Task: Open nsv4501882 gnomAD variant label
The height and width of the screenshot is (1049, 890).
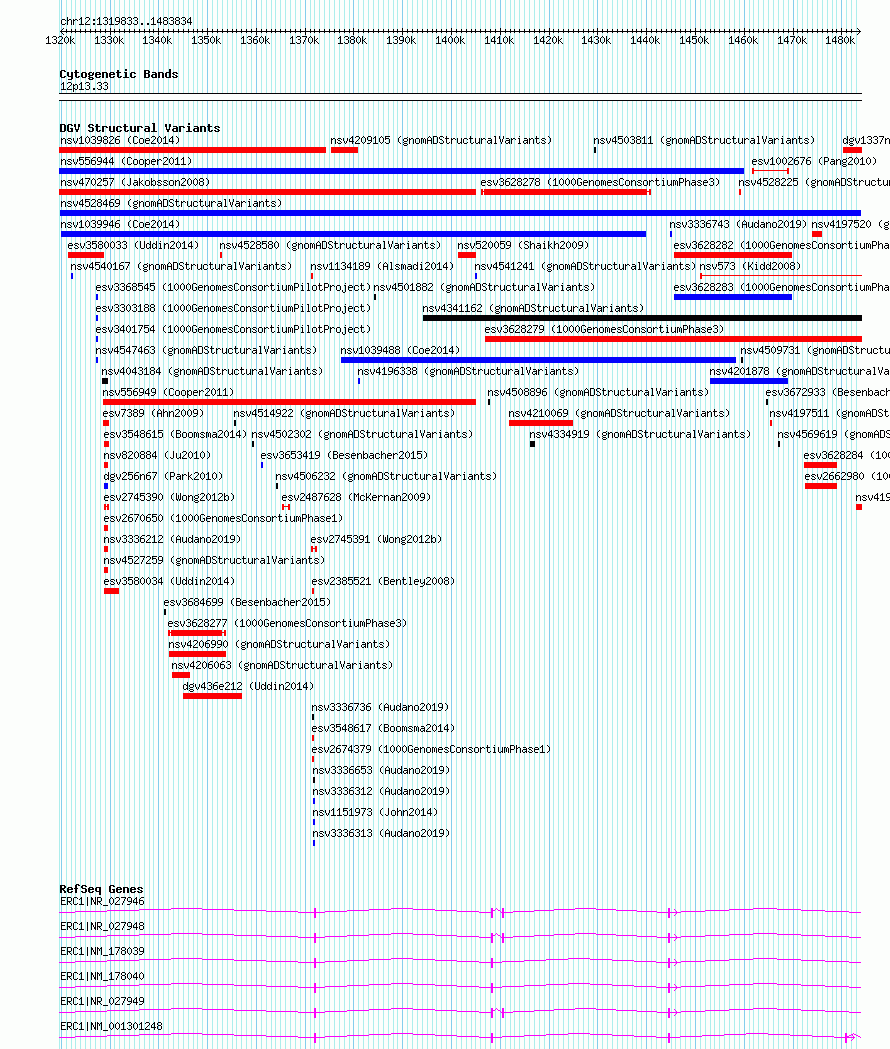Action: pos(484,287)
